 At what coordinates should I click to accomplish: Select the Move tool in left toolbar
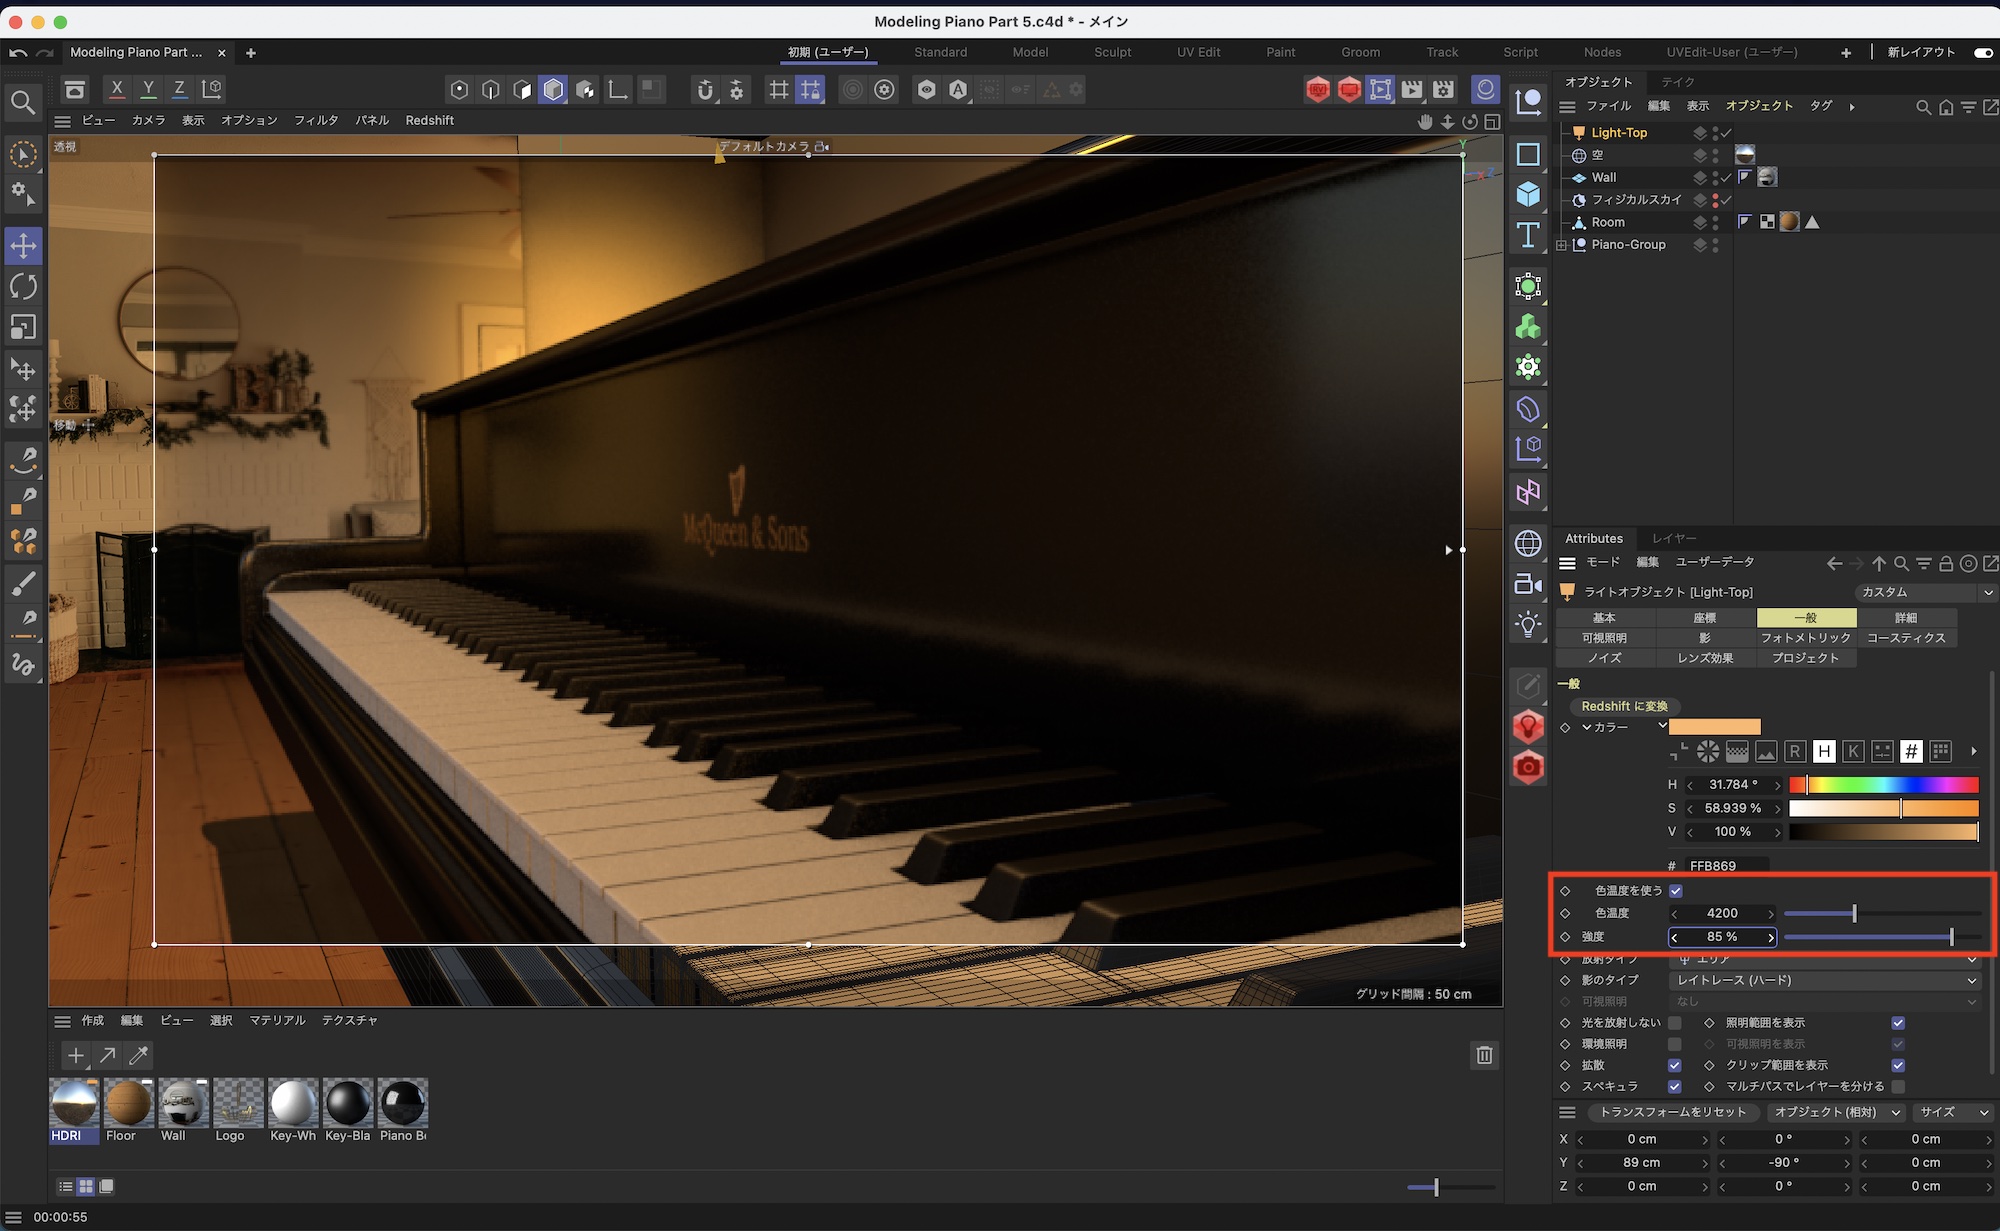23,246
